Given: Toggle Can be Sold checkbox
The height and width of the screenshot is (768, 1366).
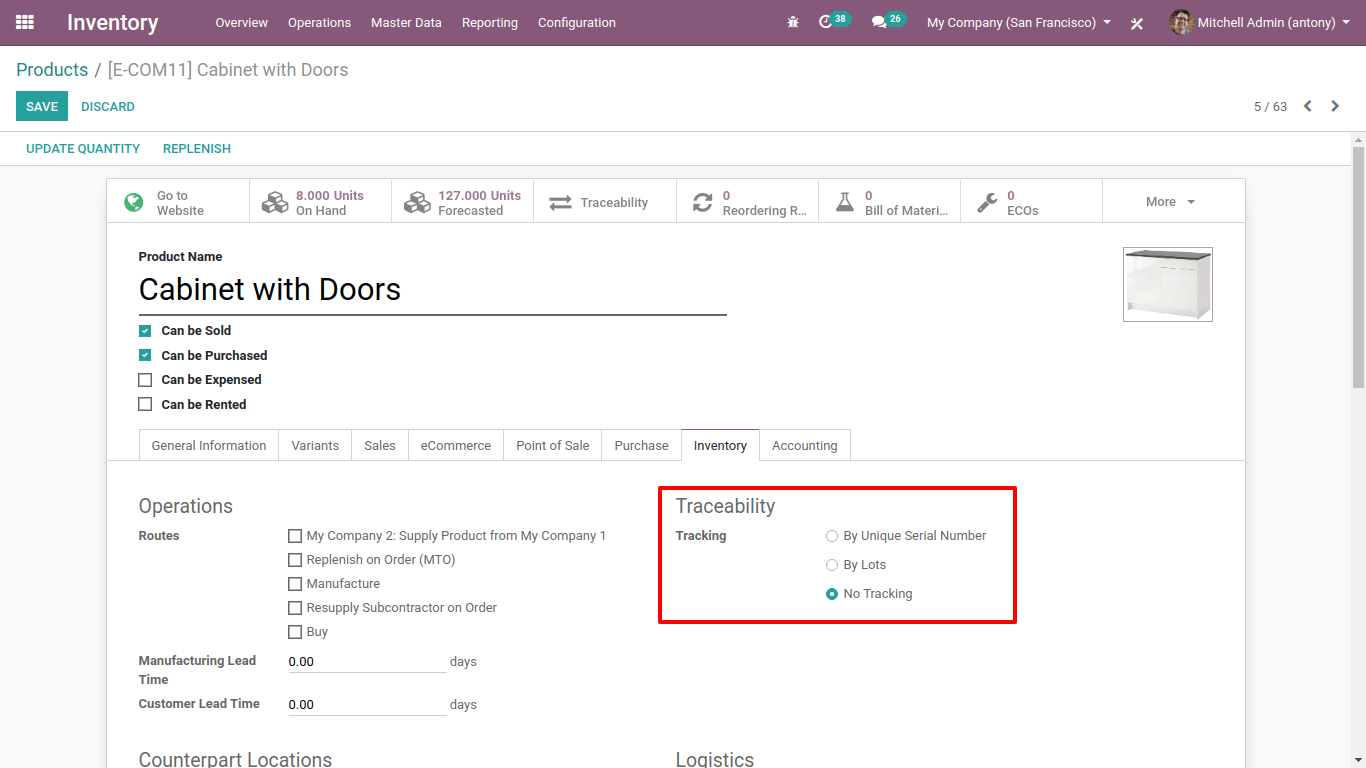Looking at the screenshot, I should 145,331.
